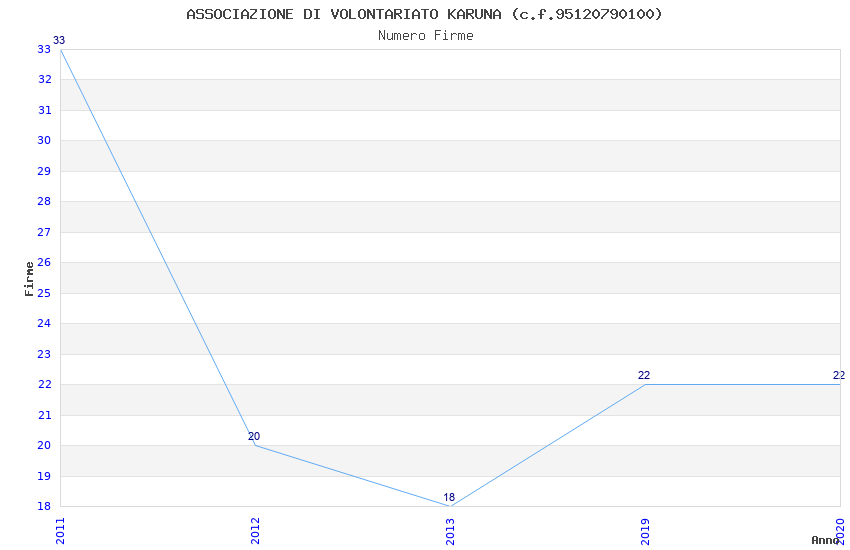Click the x-axis title Anno

[x=825, y=540]
